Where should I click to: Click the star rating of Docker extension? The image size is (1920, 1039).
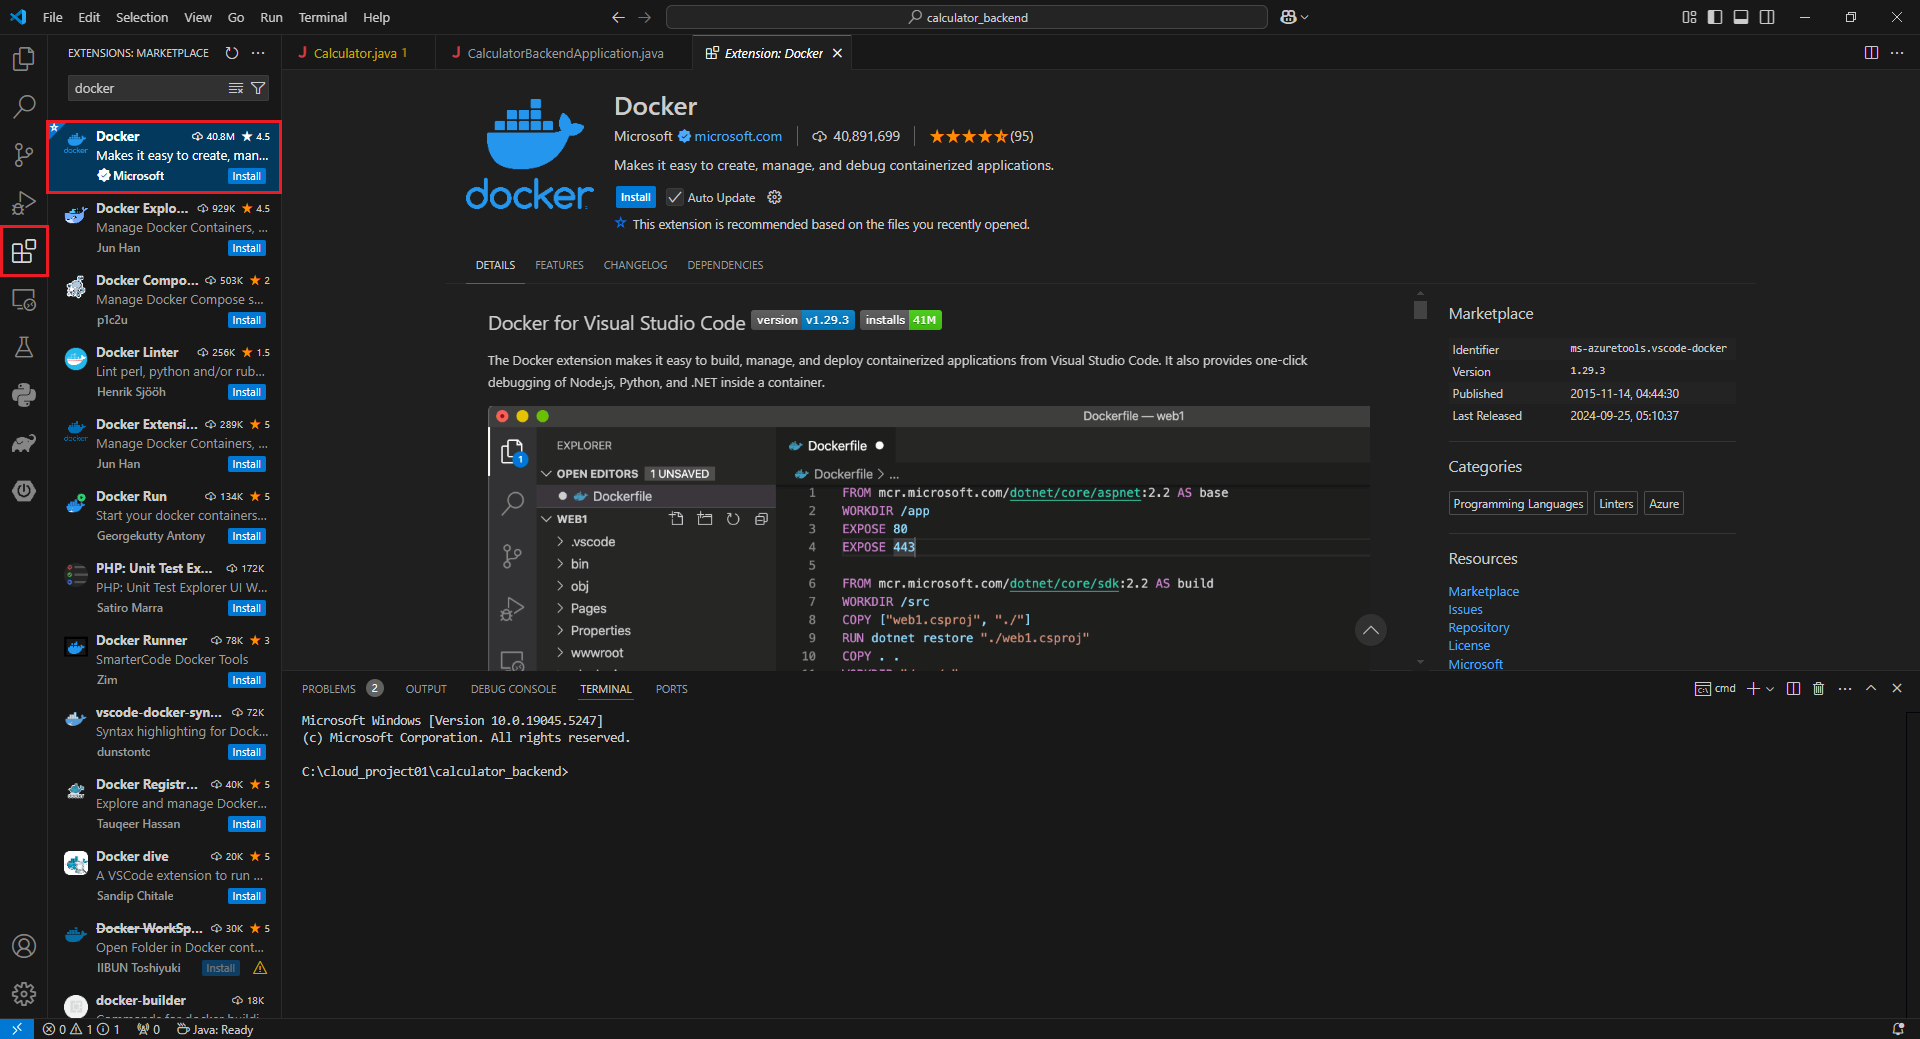click(980, 136)
